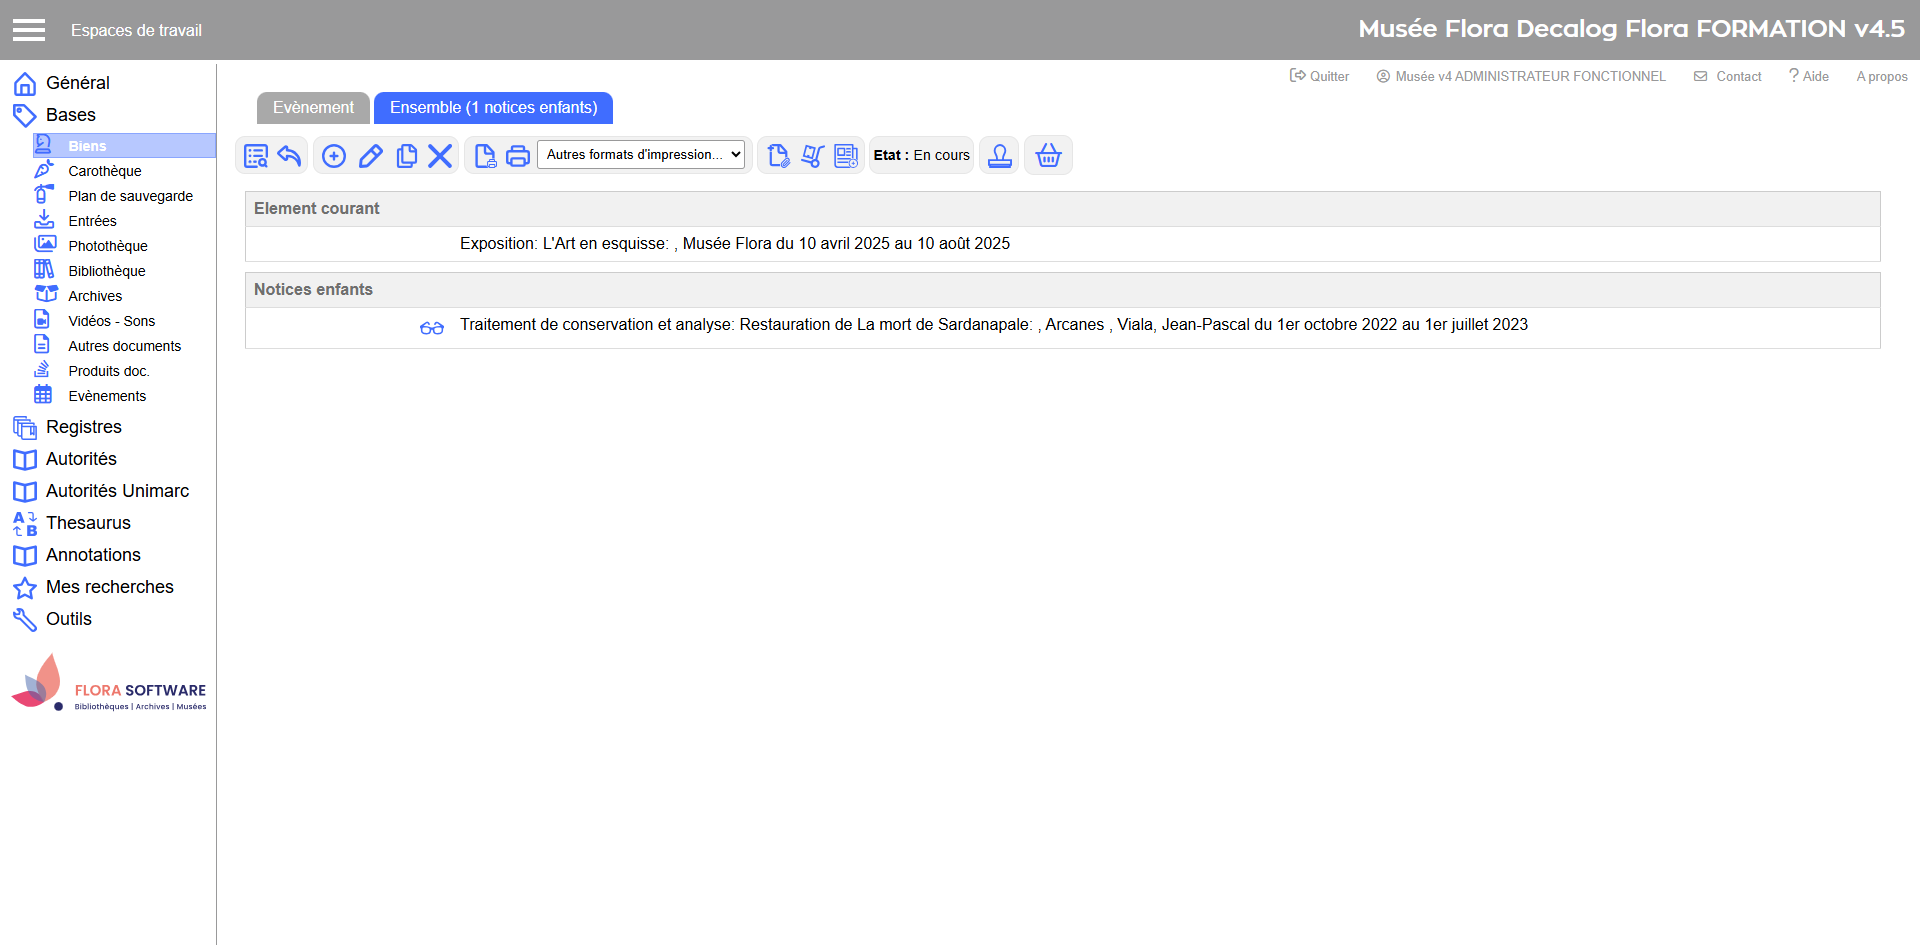Click the duplicate record icon
The height and width of the screenshot is (945, 1920).
(406, 156)
